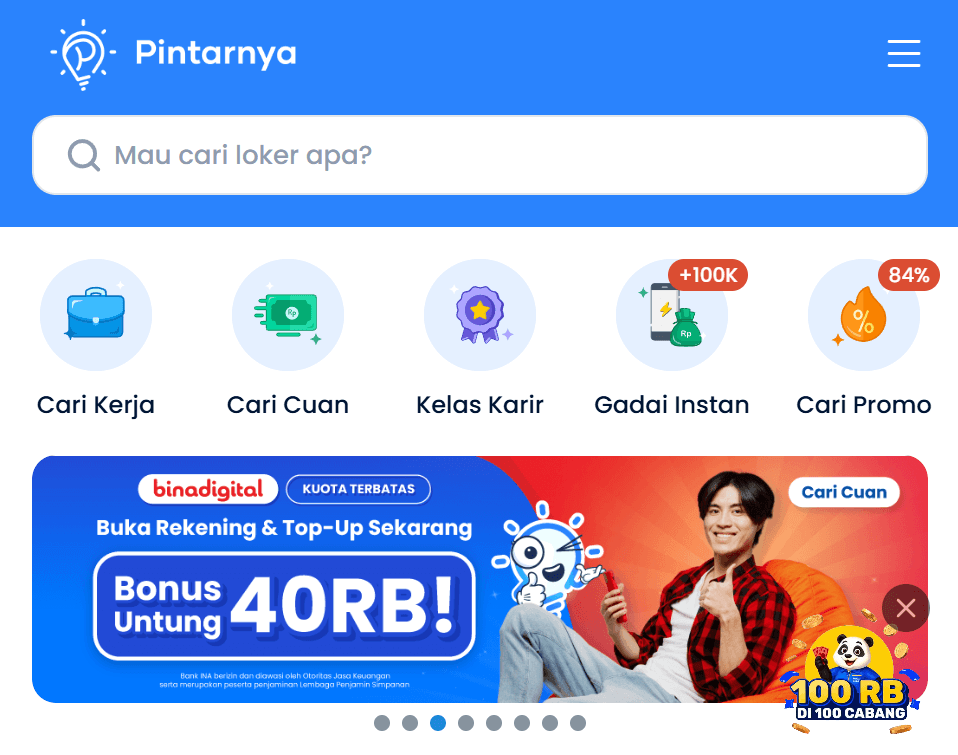Open the Cari Cuan money icon
This screenshot has width=958, height=755.
(288, 315)
